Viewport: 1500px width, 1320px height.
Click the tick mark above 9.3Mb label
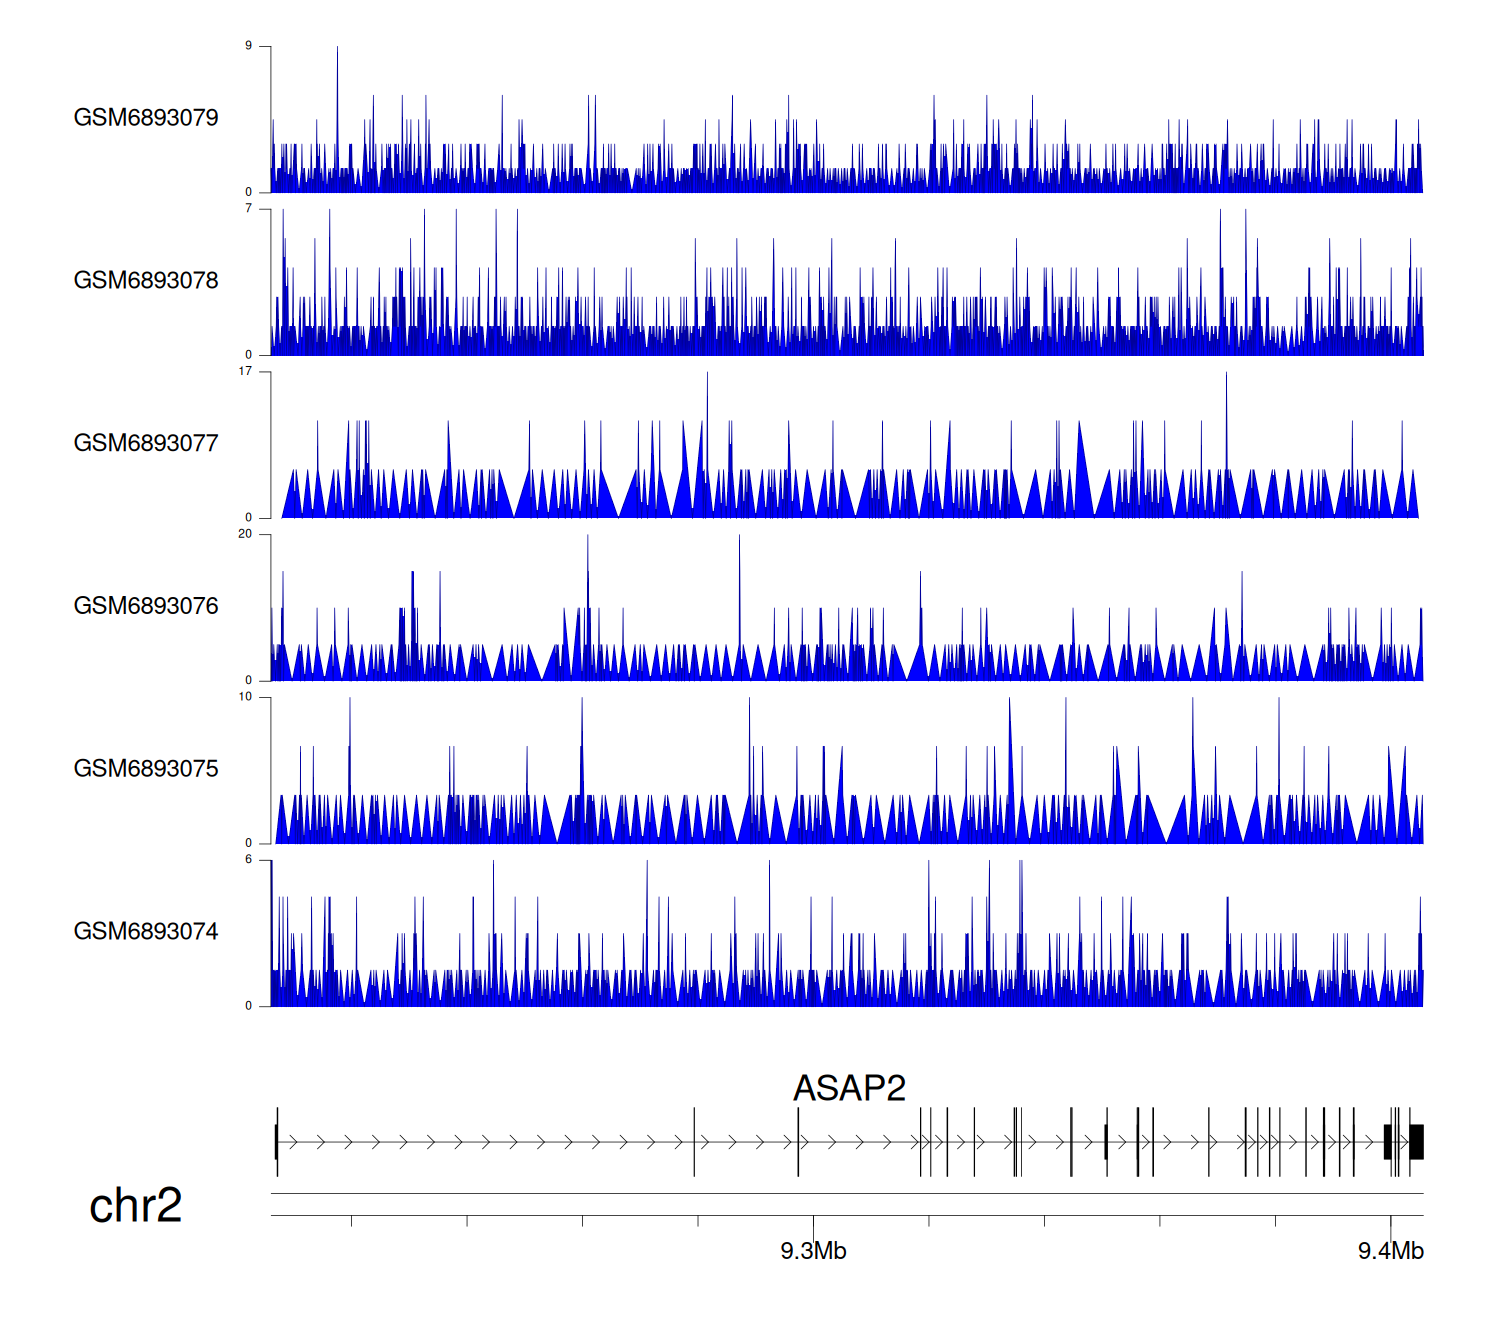(x=813, y=1222)
